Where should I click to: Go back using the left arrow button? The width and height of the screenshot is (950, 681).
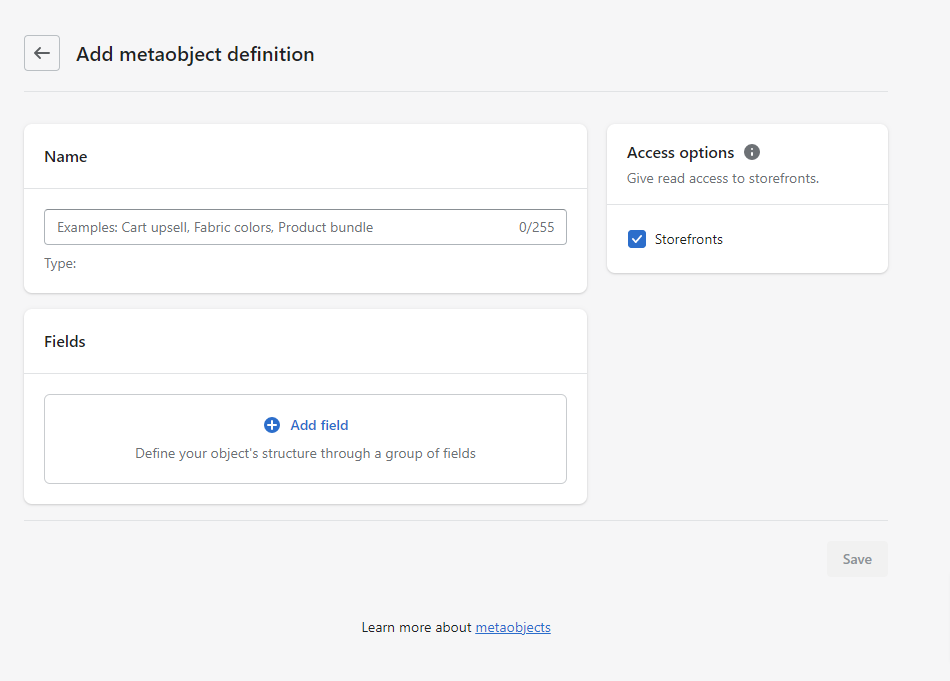pyautogui.click(x=42, y=53)
